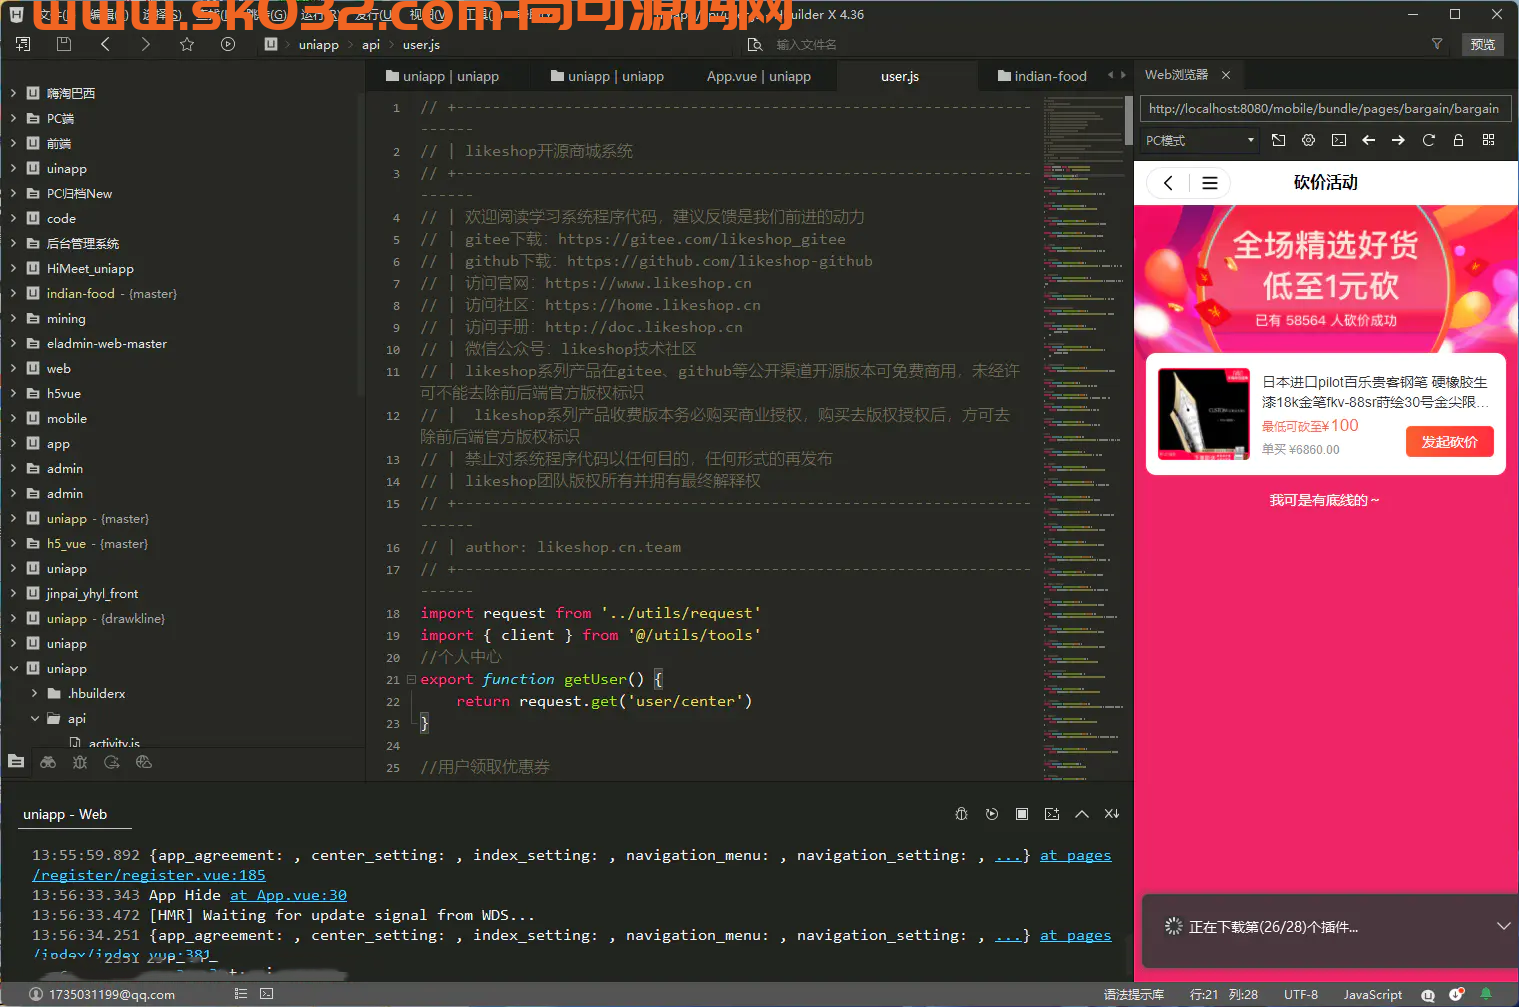
Task: Click the hamburger menu in bargain page
Action: (1209, 183)
